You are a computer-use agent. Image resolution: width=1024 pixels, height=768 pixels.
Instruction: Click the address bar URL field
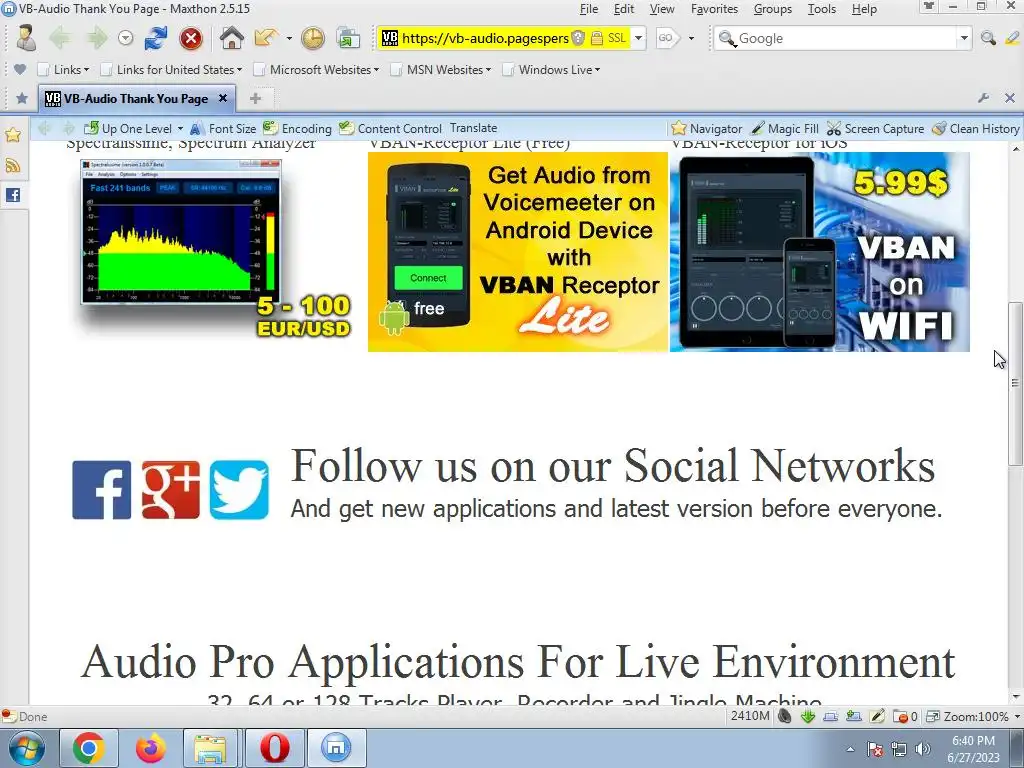coord(485,38)
